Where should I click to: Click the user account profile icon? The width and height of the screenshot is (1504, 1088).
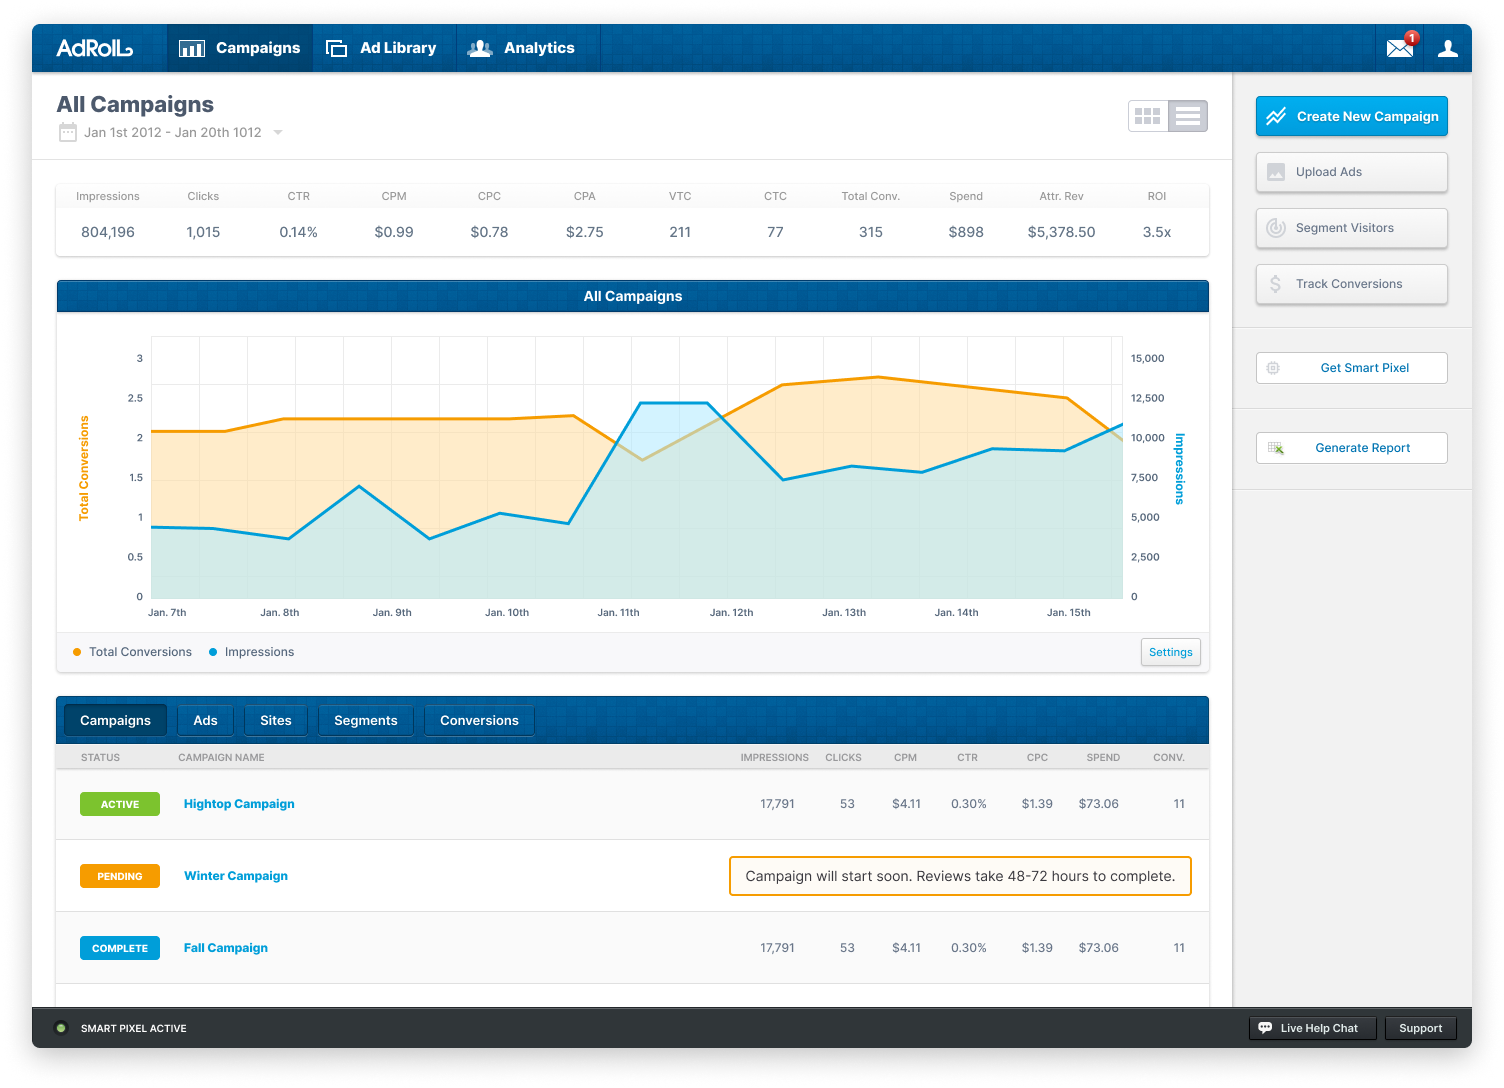[x=1447, y=48]
